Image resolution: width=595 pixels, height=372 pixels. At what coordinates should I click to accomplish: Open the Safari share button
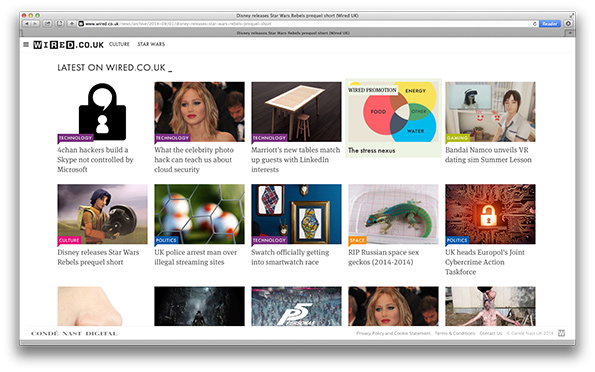tap(47, 24)
